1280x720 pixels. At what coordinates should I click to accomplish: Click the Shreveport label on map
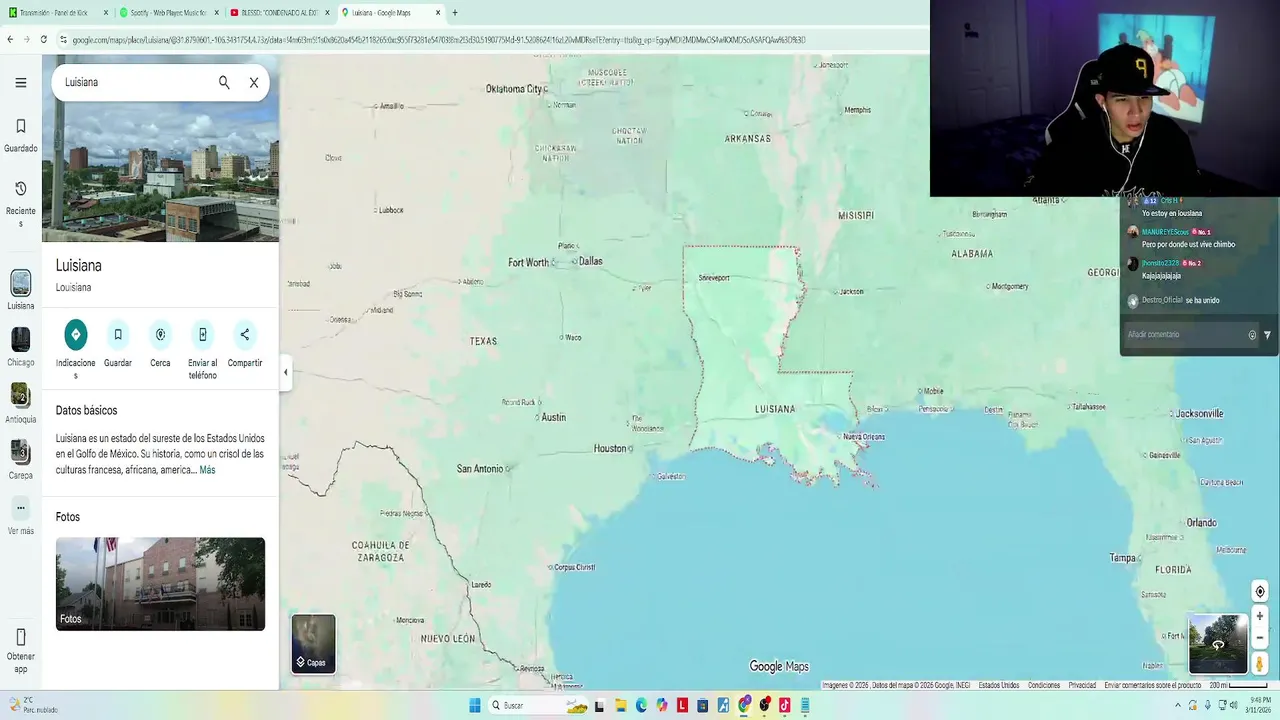click(714, 278)
